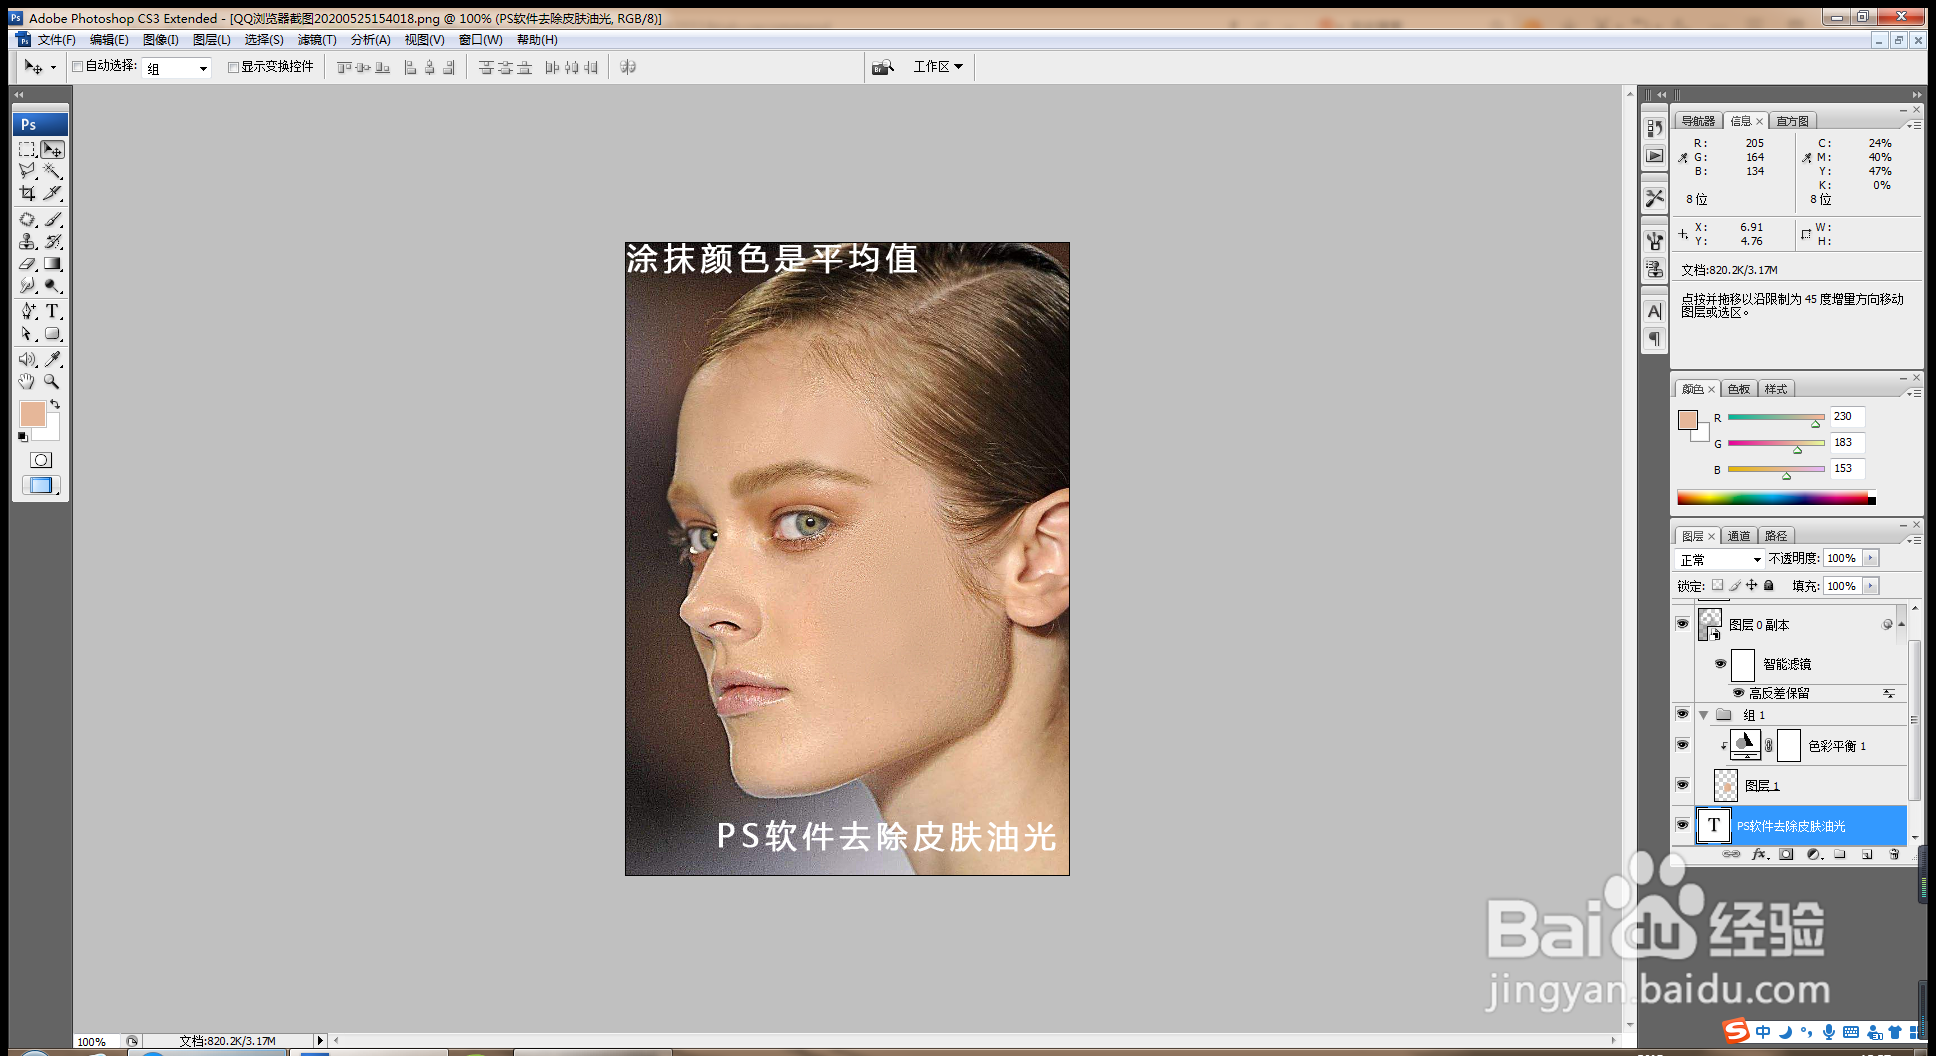Viewport: 1936px width, 1056px height.
Task: Click the delete layer trash icon
Action: coord(1894,854)
